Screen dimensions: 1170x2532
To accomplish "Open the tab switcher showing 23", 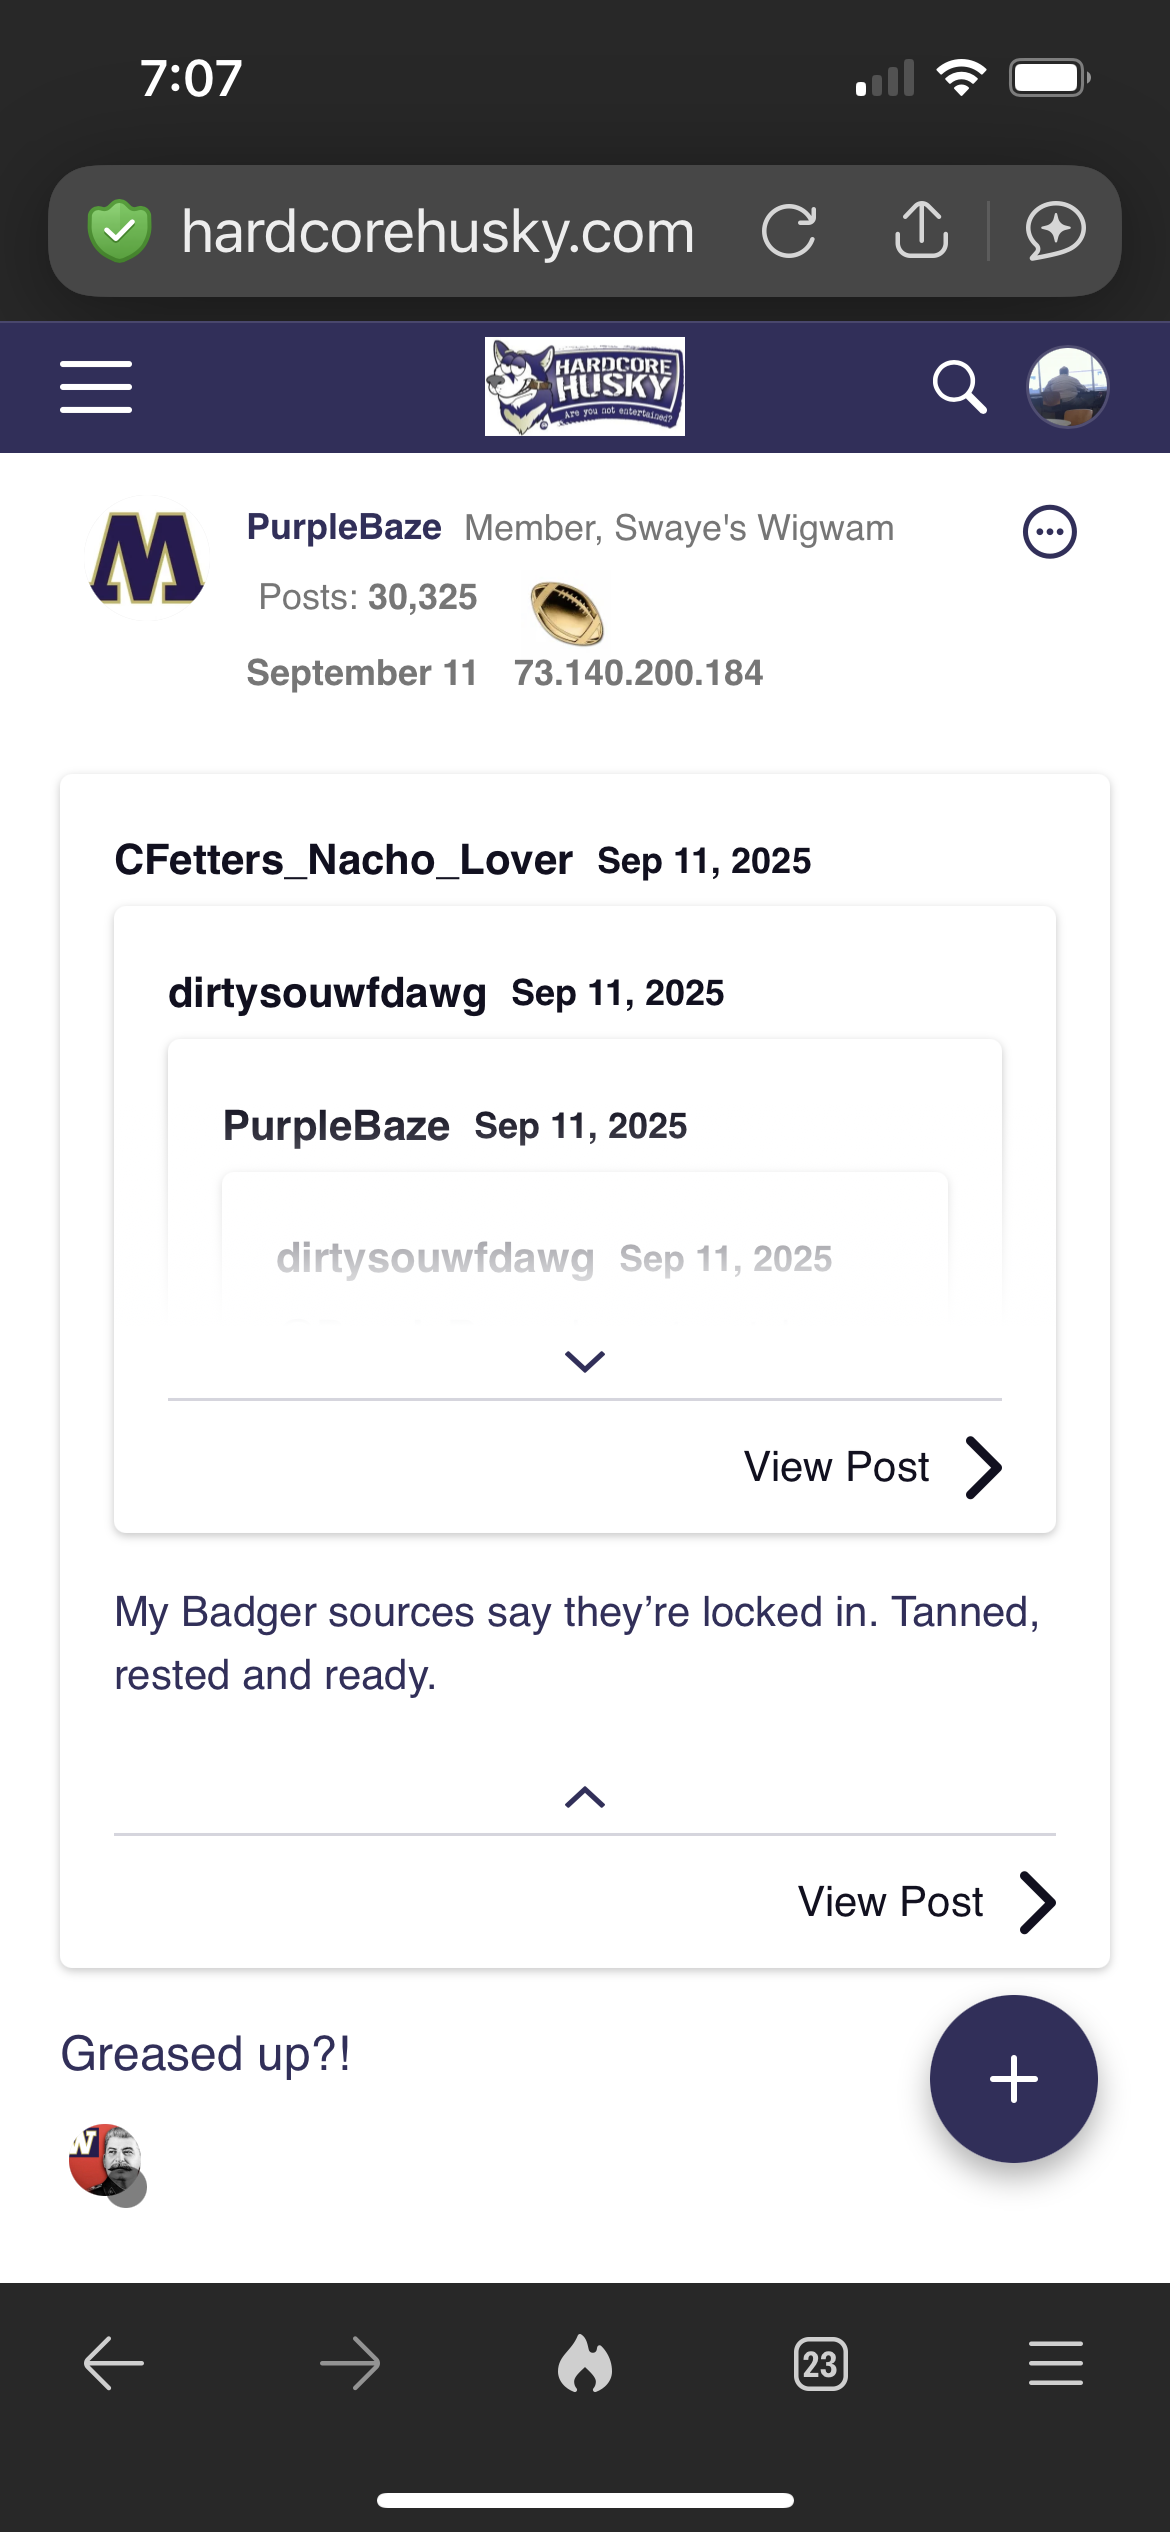I will pyautogui.click(x=820, y=2365).
